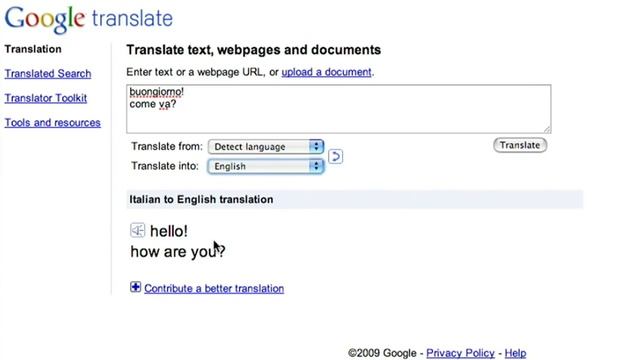Click the 'Translate text, webpages and documents' heading
Viewport: 640px width, 360px height.
point(253,50)
